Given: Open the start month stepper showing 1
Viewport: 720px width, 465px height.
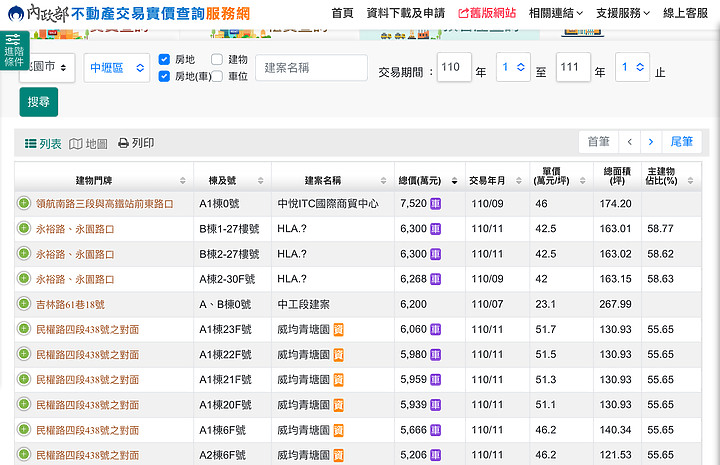Looking at the screenshot, I should point(513,68).
